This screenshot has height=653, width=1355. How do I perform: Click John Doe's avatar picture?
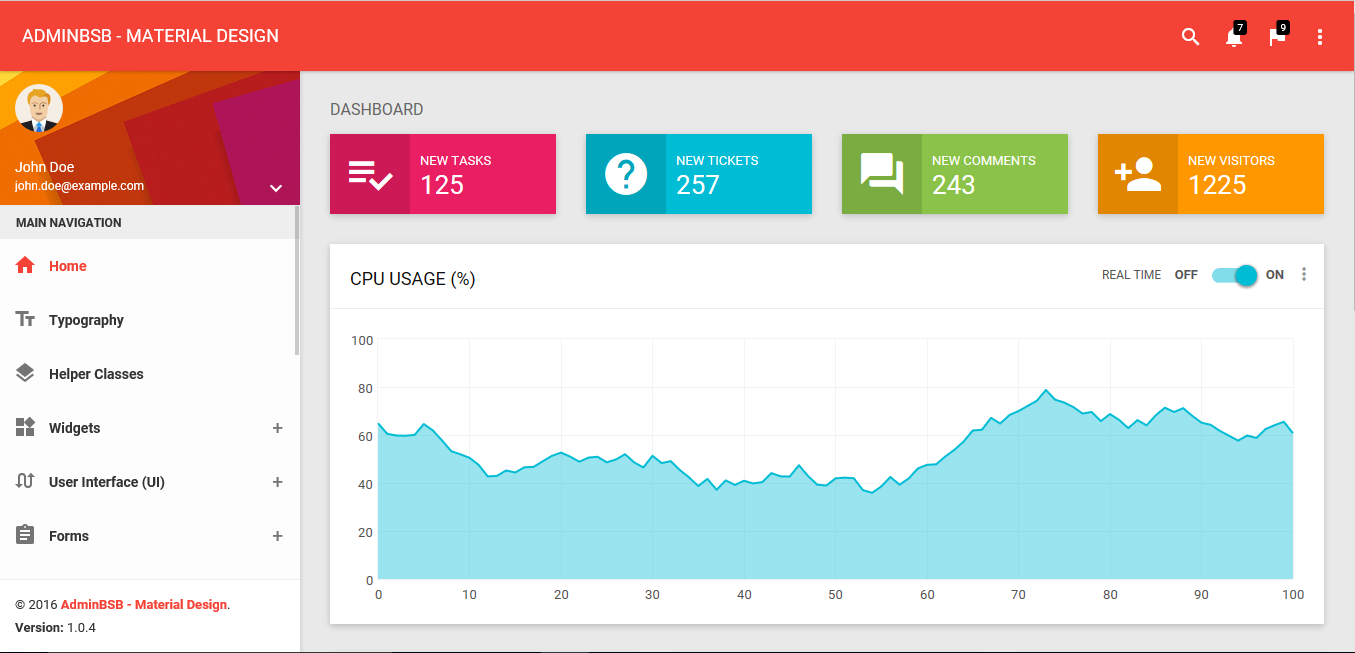coord(39,109)
